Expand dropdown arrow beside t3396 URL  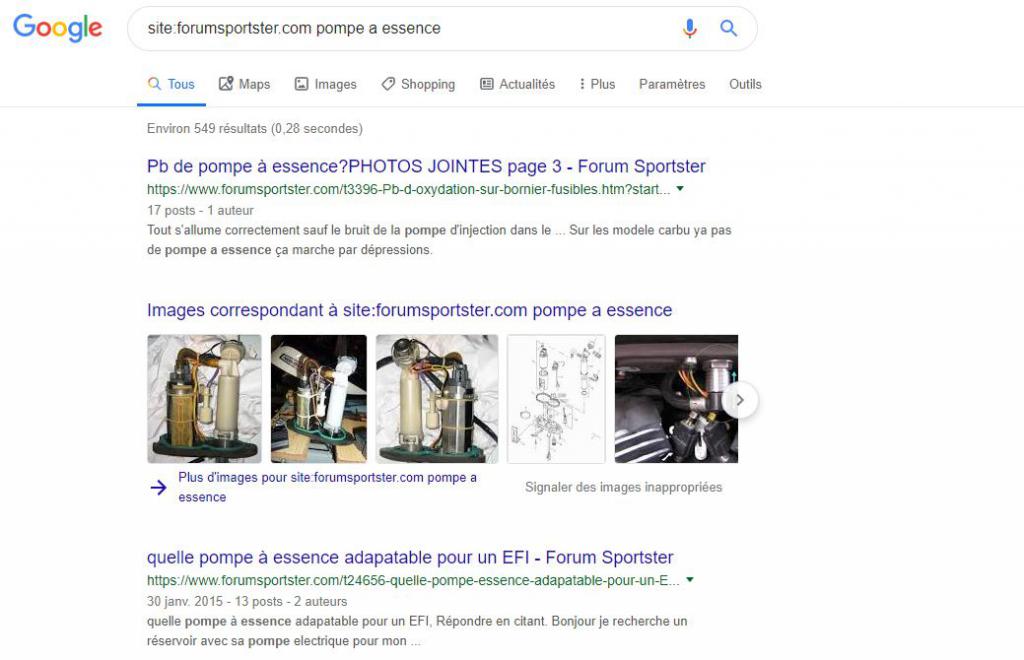tap(680, 189)
